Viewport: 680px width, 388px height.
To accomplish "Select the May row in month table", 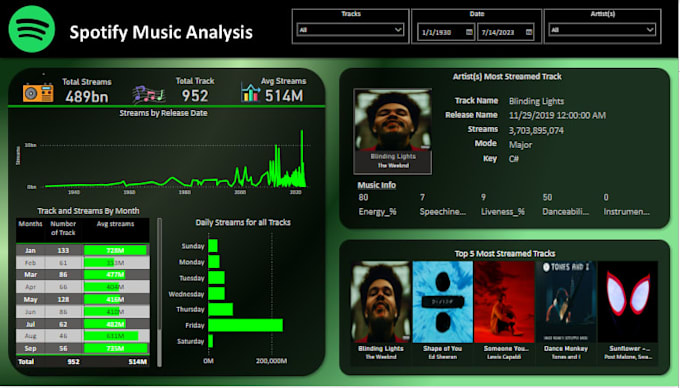I will [83, 299].
